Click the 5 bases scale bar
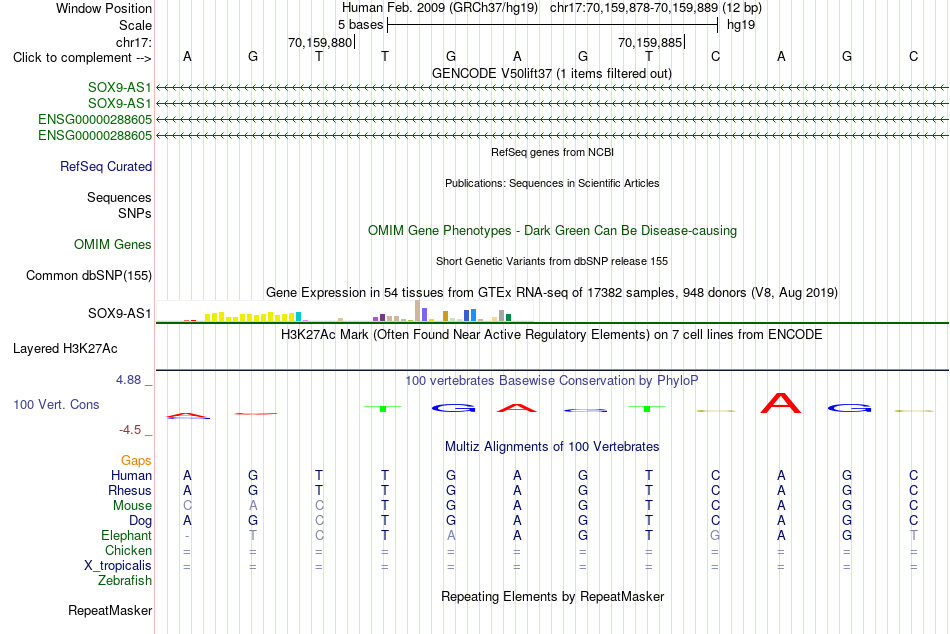 coord(553,25)
